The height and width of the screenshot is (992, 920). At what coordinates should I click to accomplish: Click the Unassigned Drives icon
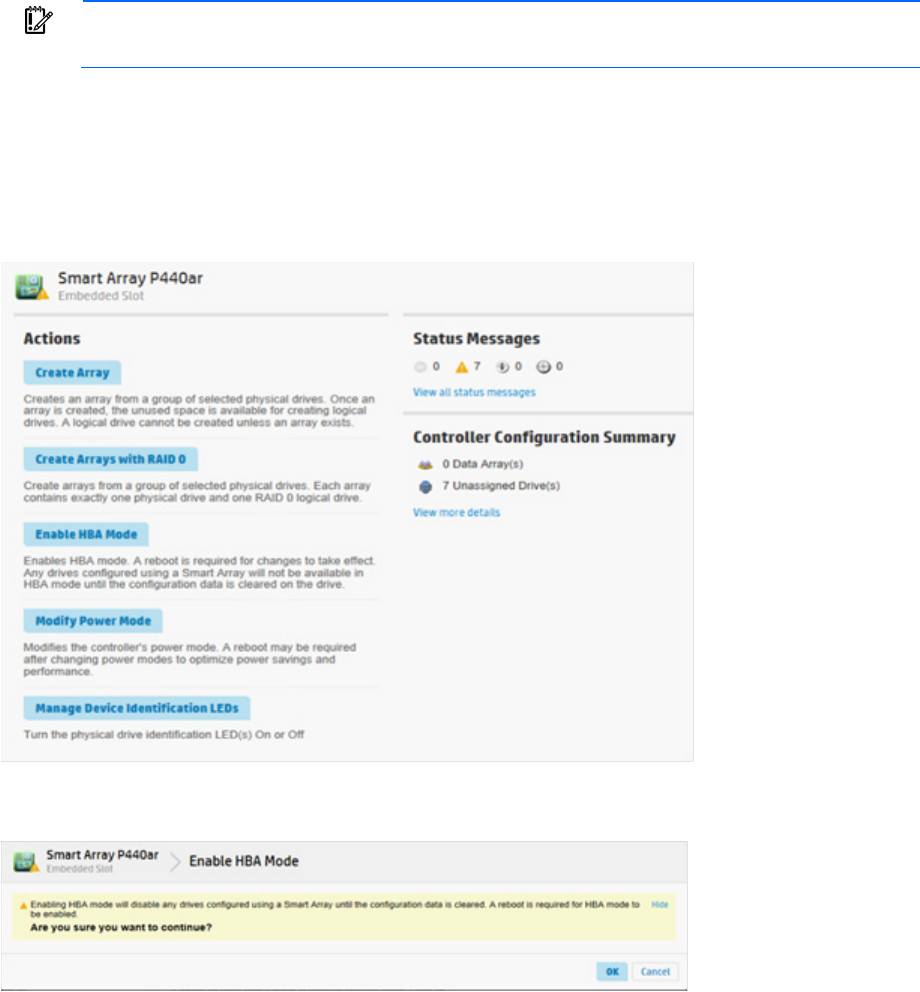pyautogui.click(x=425, y=487)
